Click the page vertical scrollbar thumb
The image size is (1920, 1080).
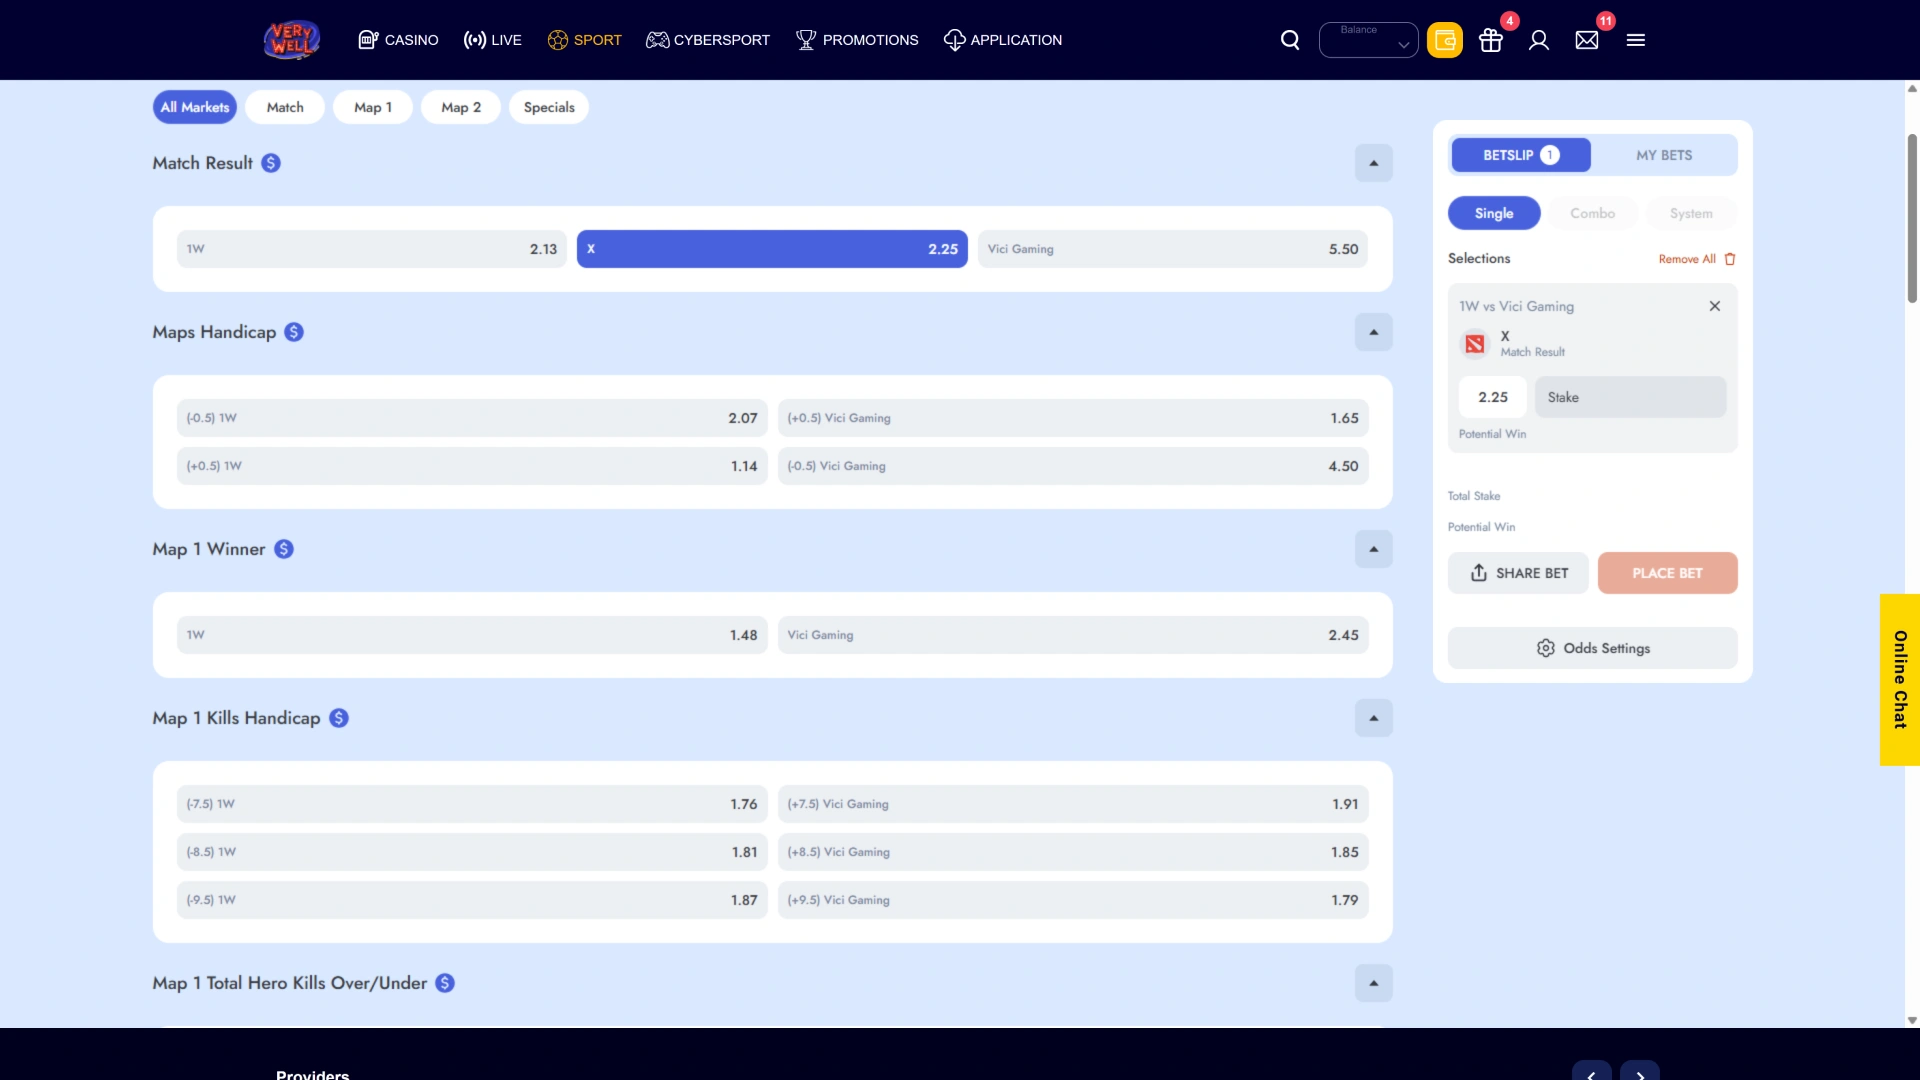pyautogui.click(x=1912, y=217)
